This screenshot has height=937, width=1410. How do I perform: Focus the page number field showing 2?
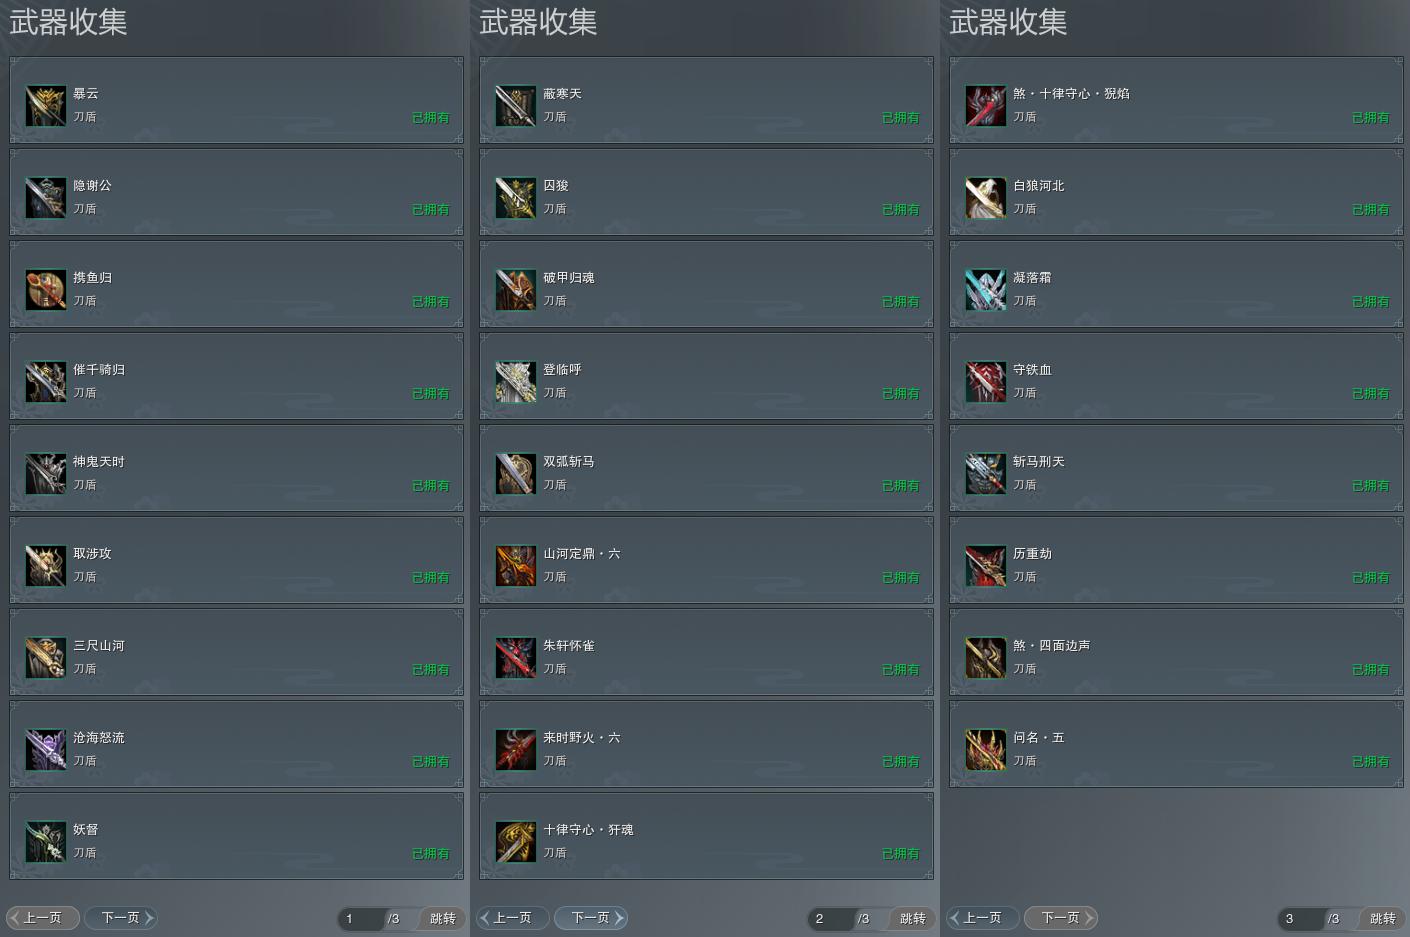coord(831,918)
